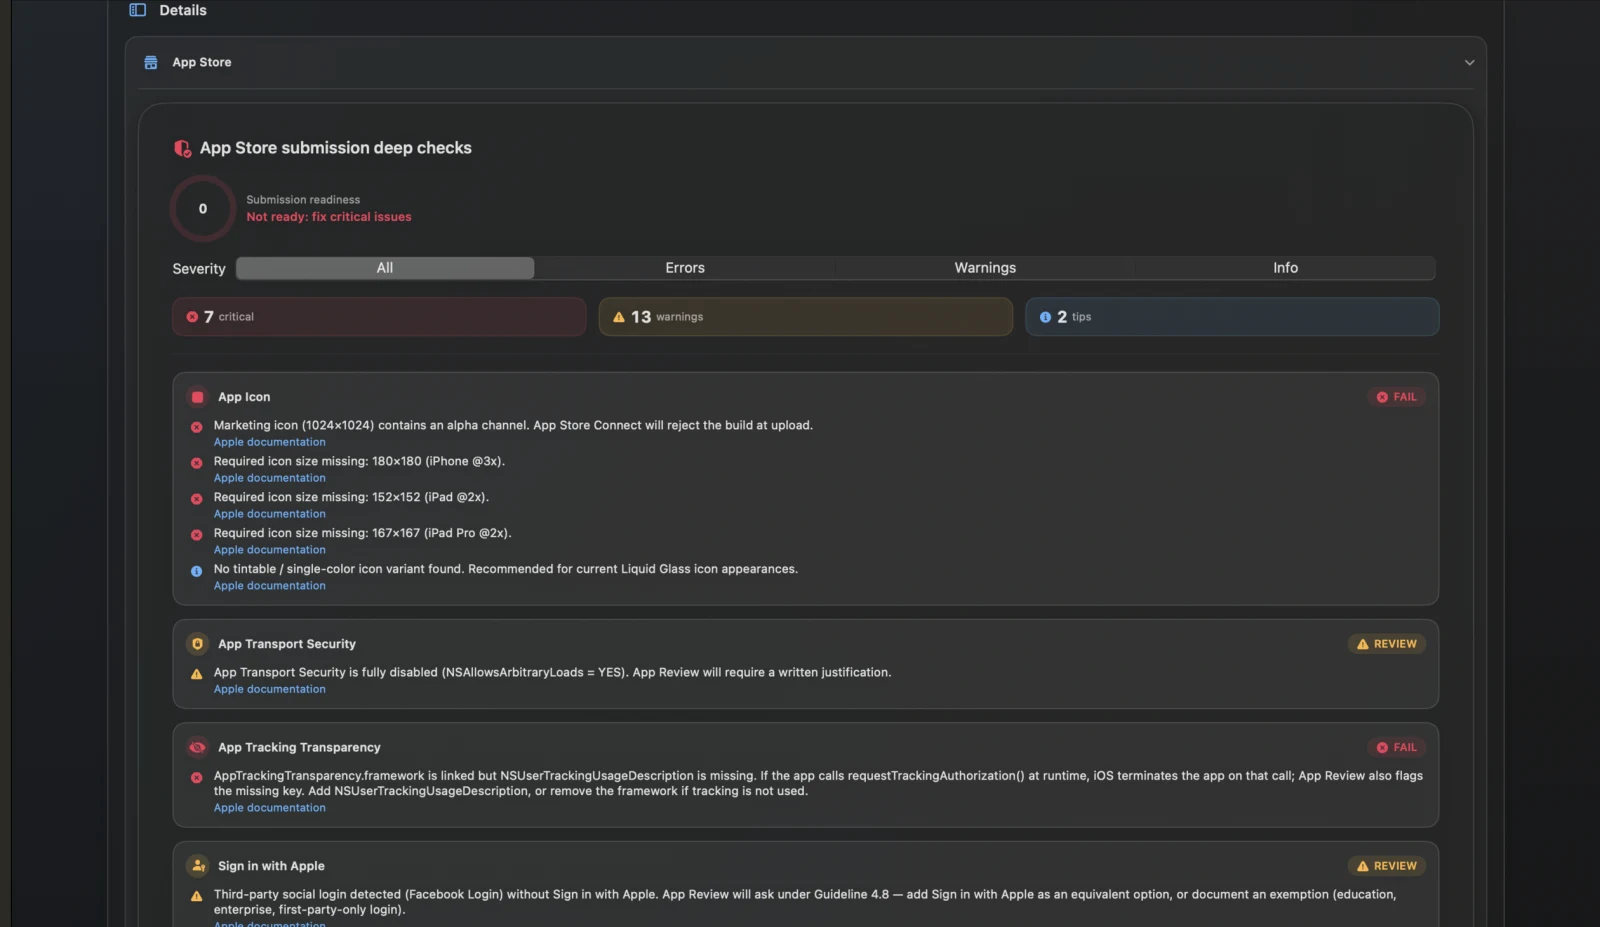Click the info icon beside 2 tips

1045,317
